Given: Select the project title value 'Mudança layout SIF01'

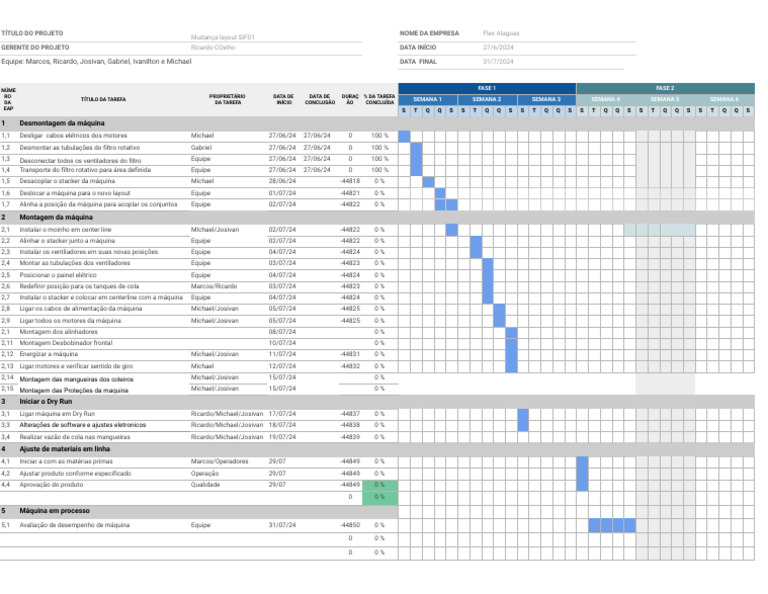Looking at the screenshot, I should [x=222, y=37].
